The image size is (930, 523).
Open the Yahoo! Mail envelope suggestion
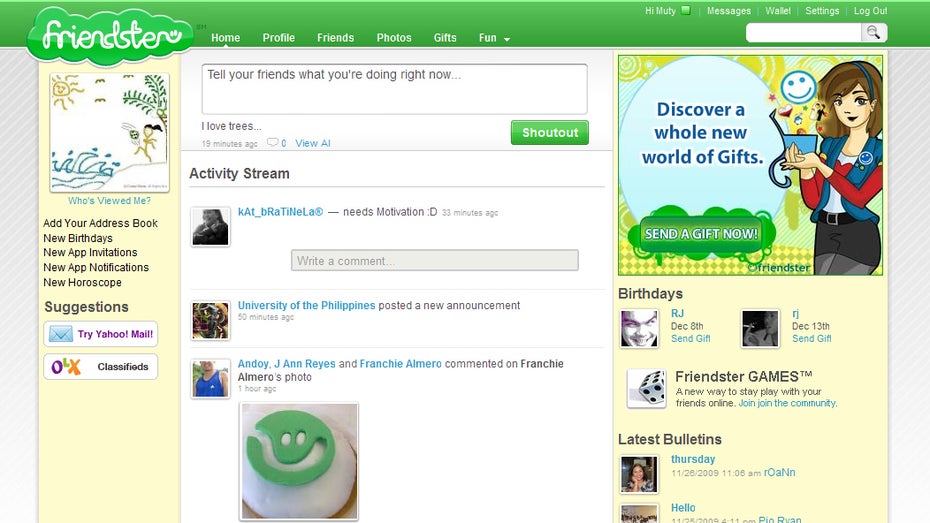tap(100, 334)
